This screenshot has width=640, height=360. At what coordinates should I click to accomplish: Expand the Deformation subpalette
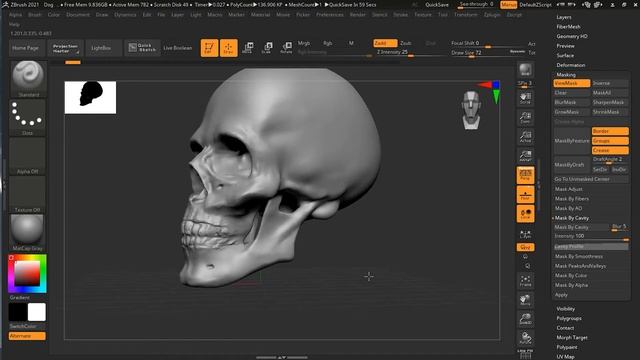[x=571, y=65]
